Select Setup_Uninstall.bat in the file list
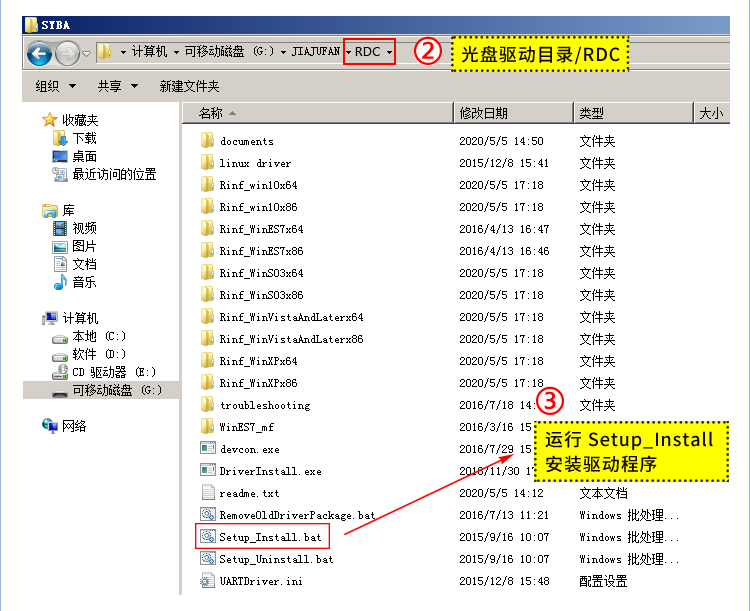The image size is (750, 611). click(276, 559)
